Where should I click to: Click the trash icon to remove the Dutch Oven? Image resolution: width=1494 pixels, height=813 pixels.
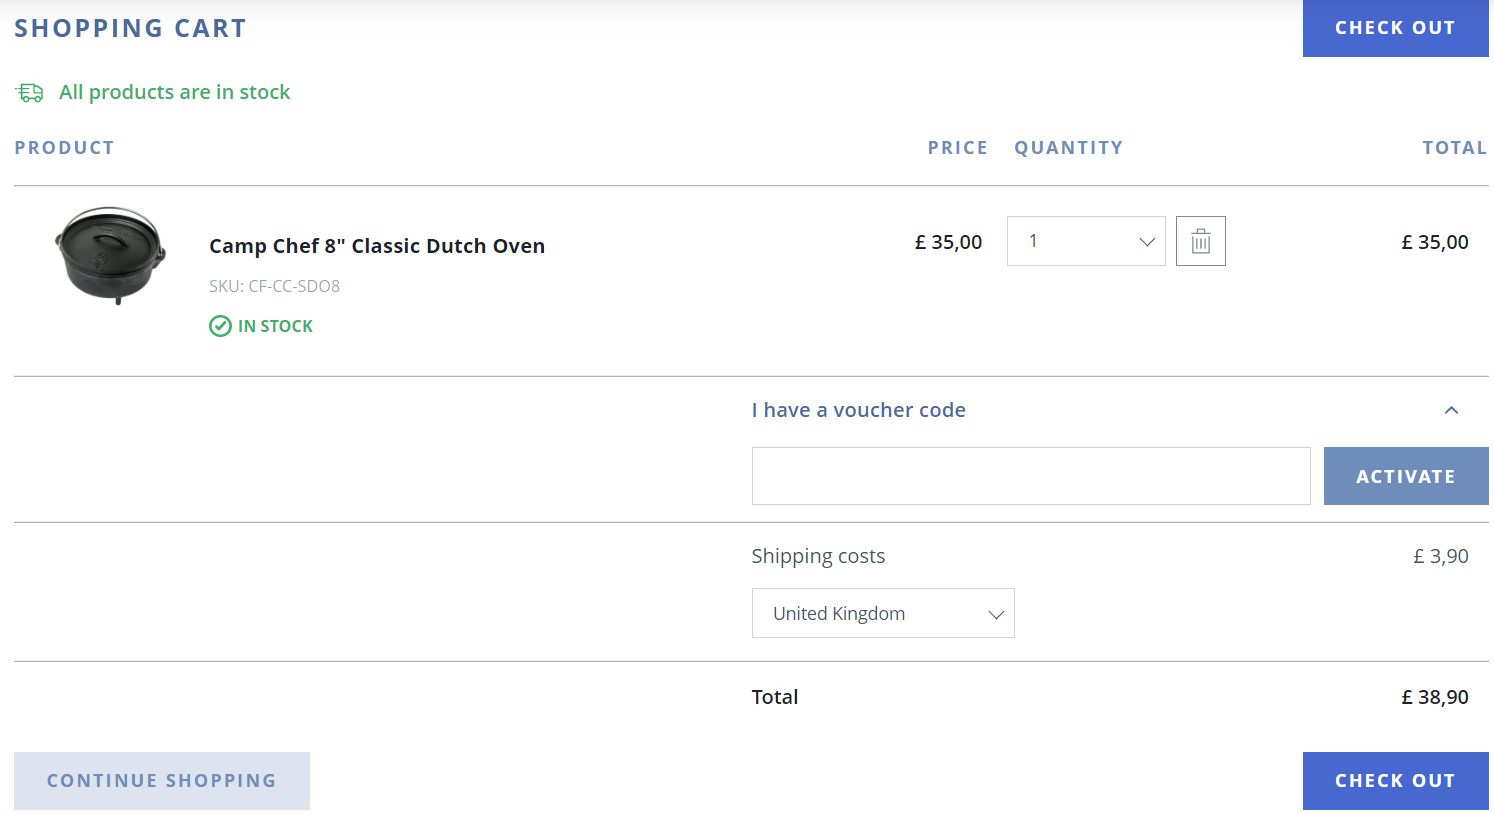tap(1201, 241)
